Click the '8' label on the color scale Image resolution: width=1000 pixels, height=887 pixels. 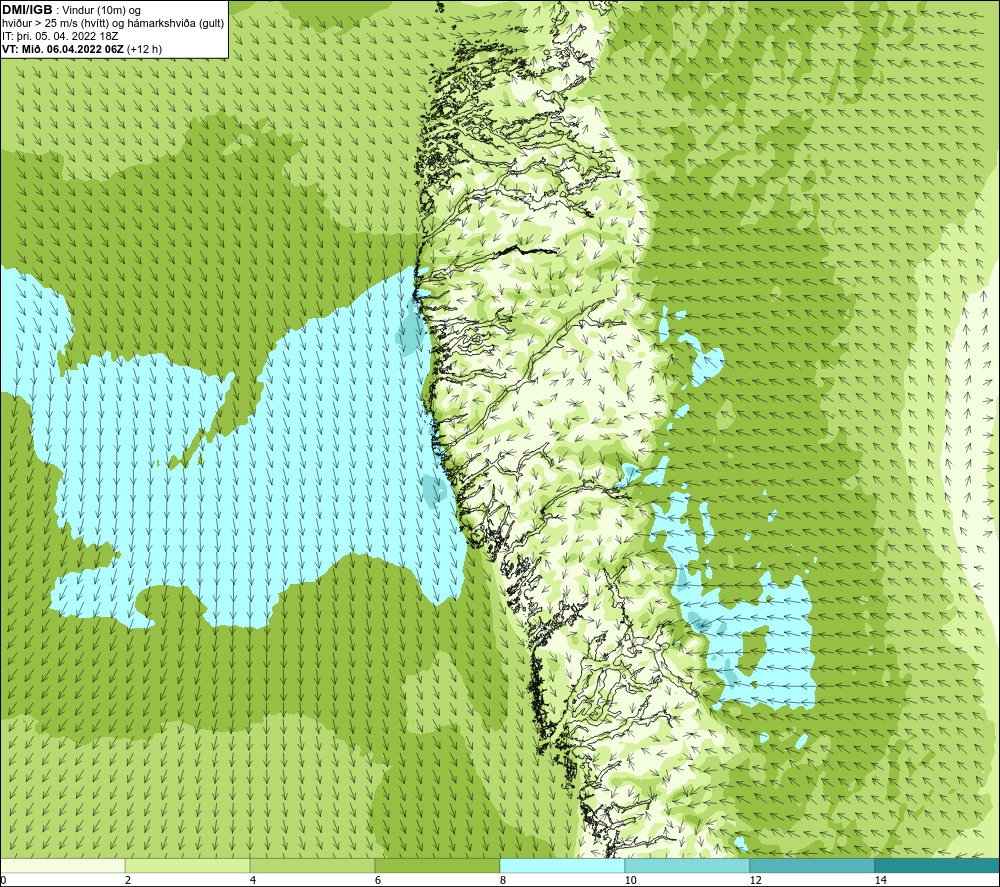point(503,880)
